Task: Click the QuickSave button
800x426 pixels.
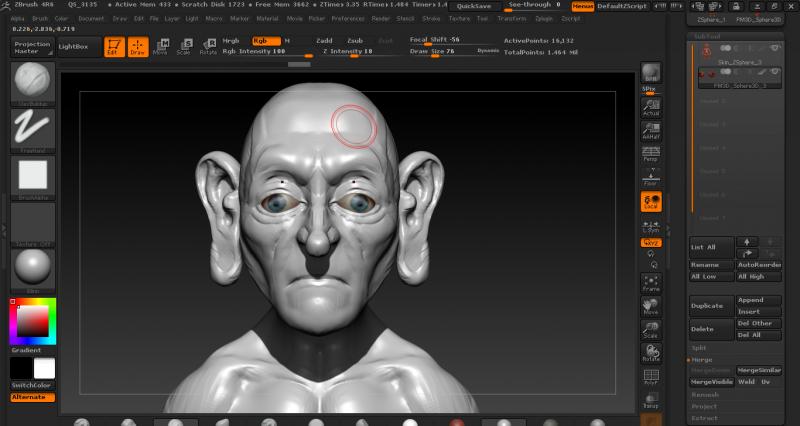Action: pos(473,6)
